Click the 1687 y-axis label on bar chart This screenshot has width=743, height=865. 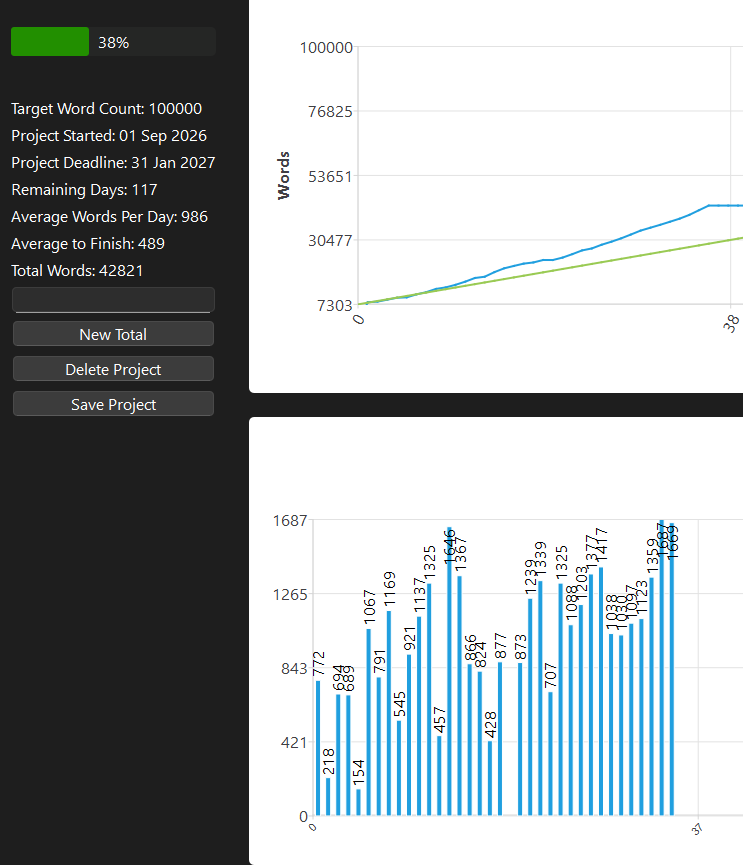point(290,520)
